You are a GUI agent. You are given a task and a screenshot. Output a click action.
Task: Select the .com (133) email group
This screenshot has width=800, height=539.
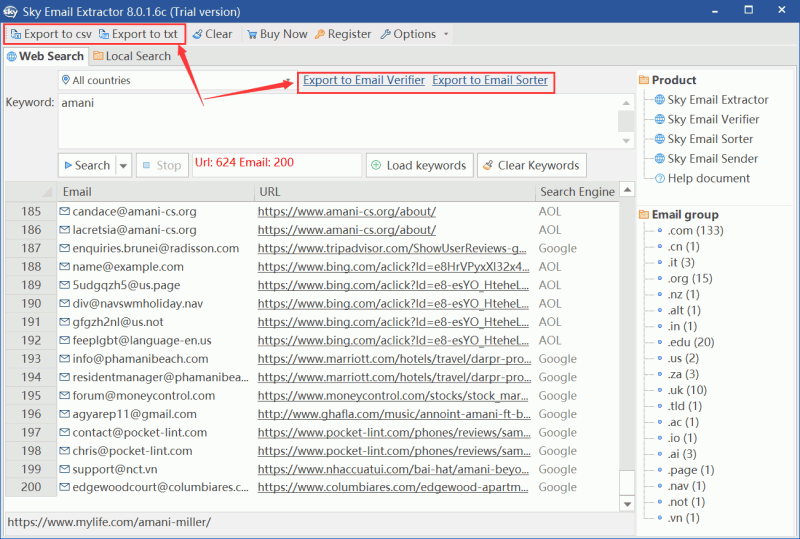click(x=695, y=231)
